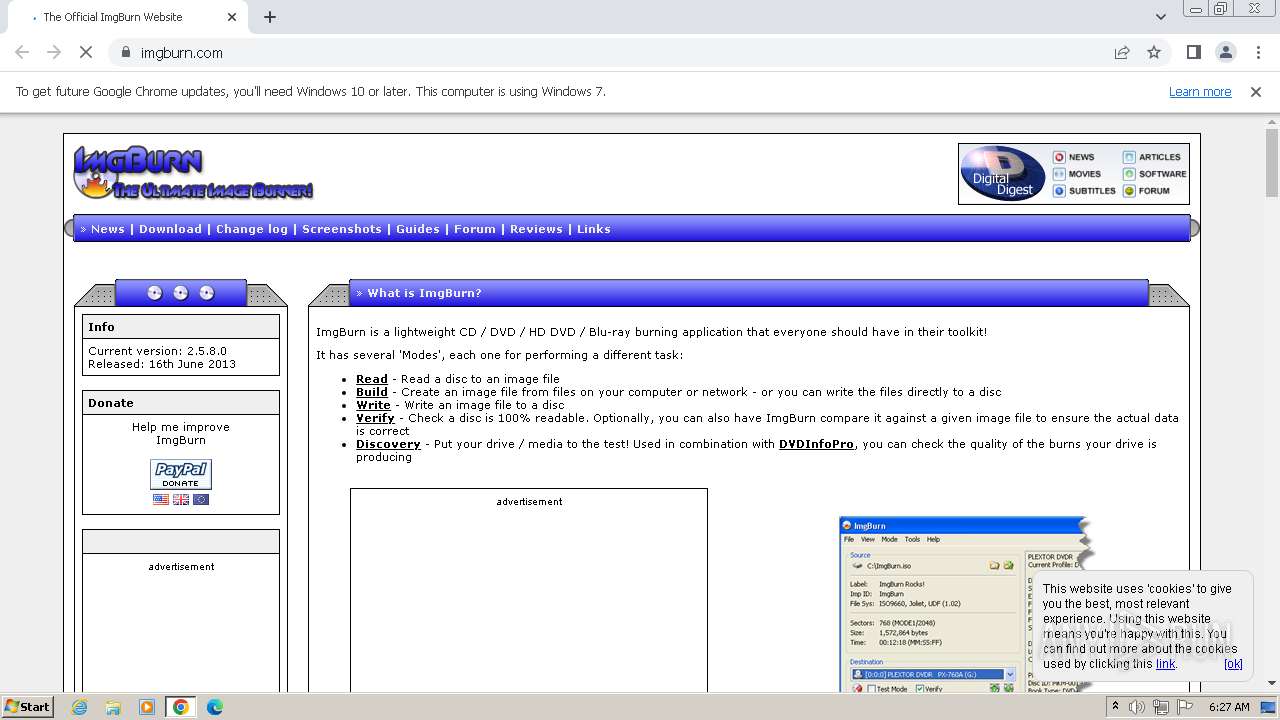The height and width of the screenshot is (720, 1280).
Task: Dismiss cookie notice with [ok]
Action: point(1233,663)
